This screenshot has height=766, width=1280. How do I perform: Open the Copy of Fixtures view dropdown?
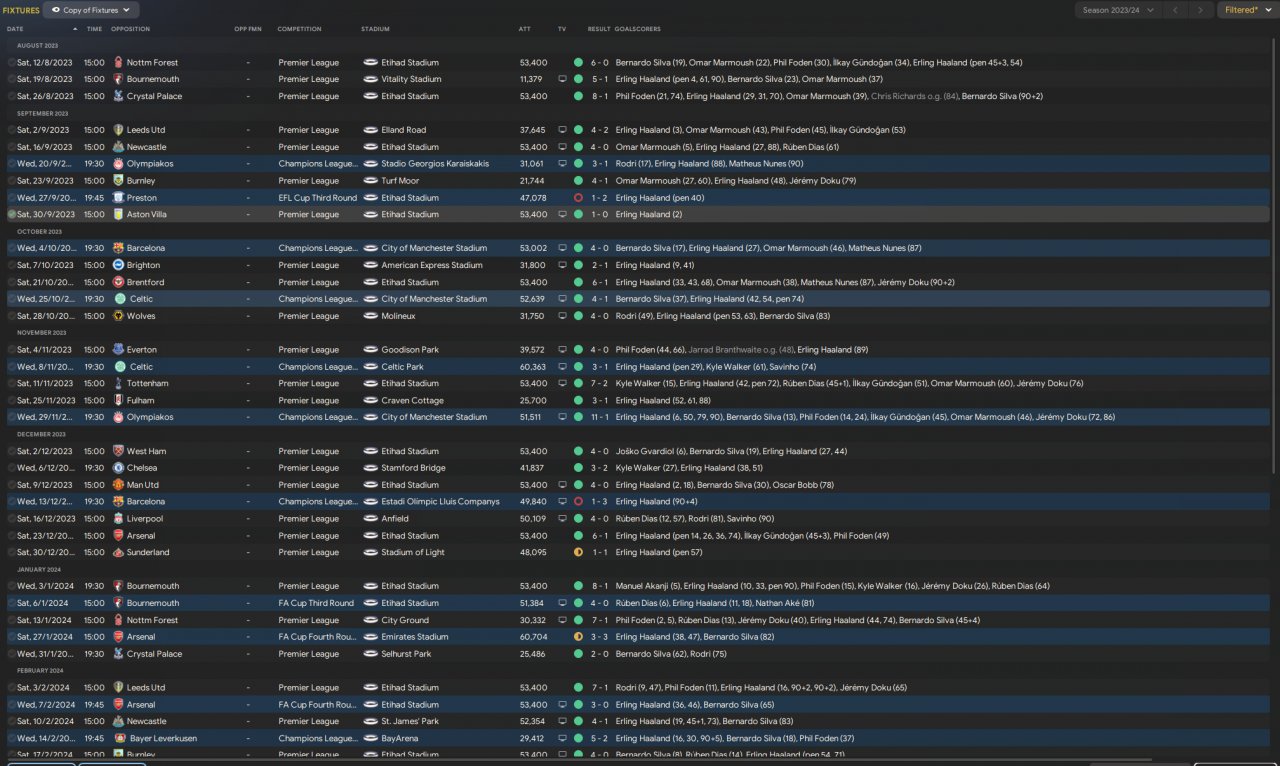(91, 10)
